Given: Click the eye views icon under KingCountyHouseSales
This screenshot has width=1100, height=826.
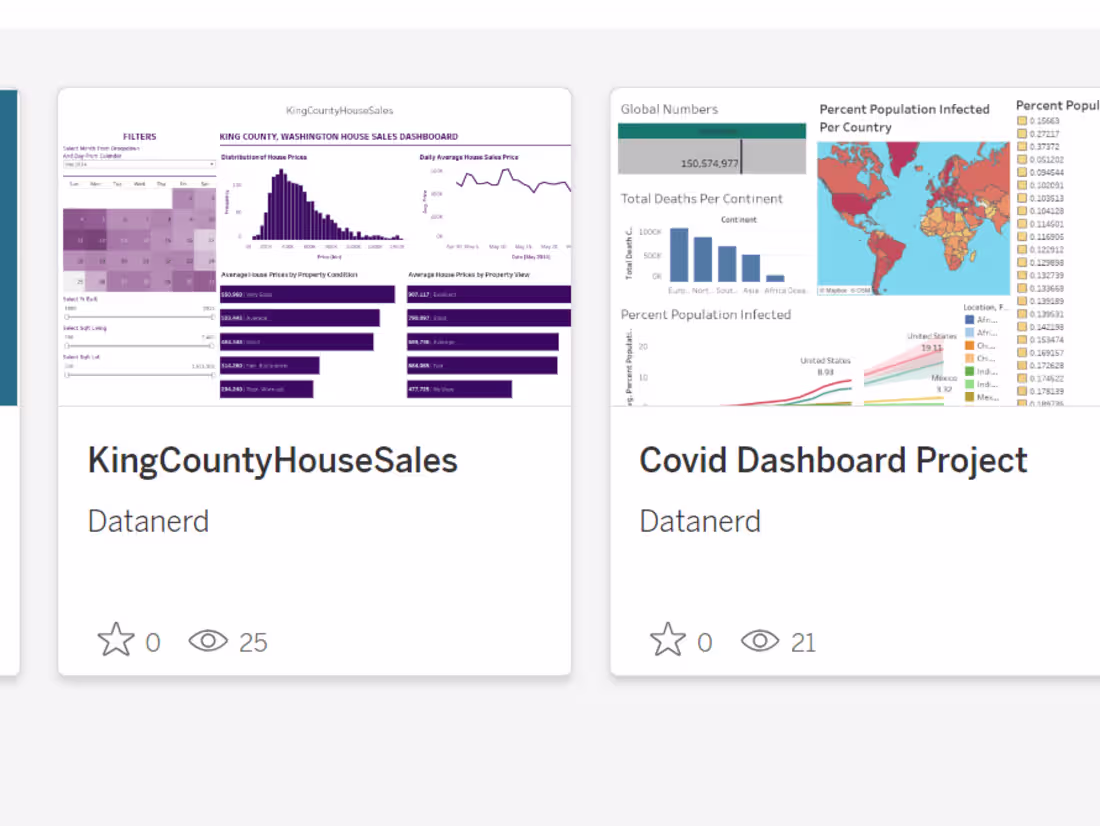Looking at the screenshot, I should coord(207,641).
